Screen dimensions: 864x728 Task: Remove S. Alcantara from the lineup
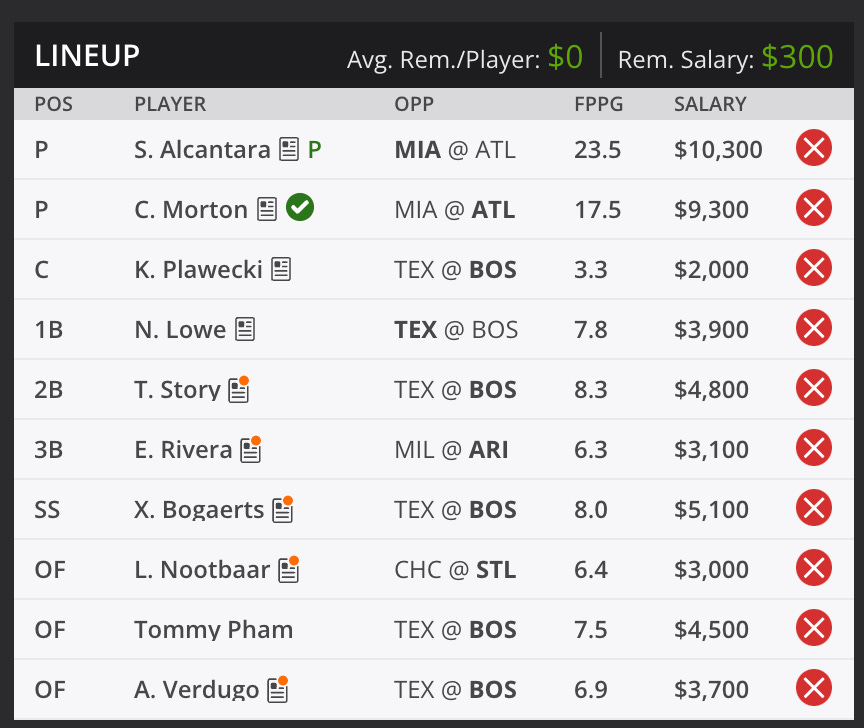(814, 147)
